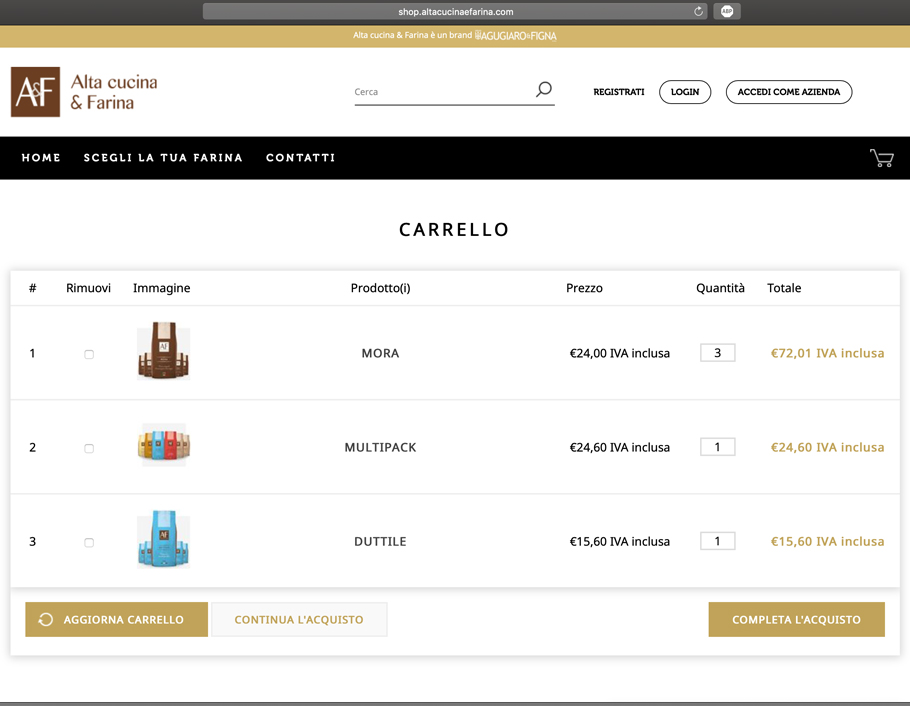Open the DUTTILE product thumbnail
The width and height of the screenshot is (910, 706).
[x=164, y=539]
